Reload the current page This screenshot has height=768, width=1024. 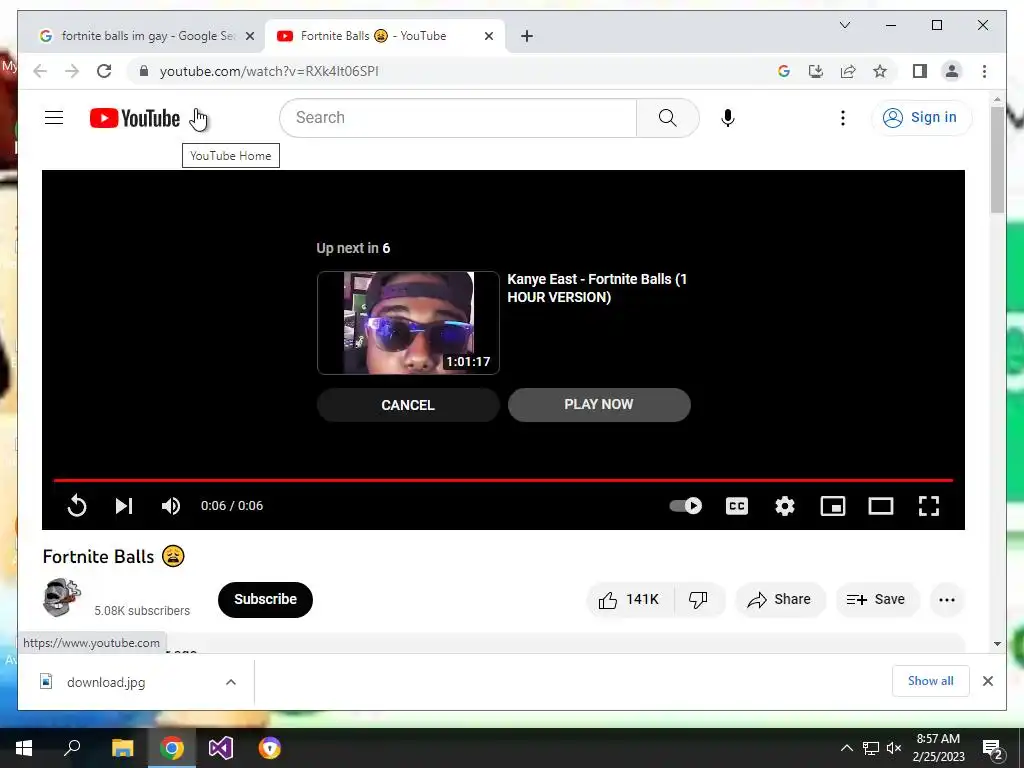(x=104, y=71)
